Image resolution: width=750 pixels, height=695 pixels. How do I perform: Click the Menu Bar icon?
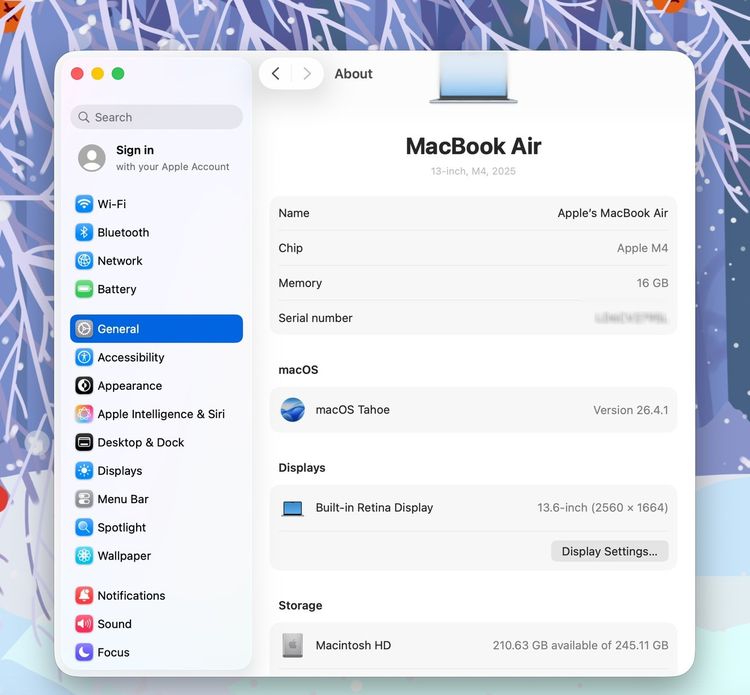[84, 499]
